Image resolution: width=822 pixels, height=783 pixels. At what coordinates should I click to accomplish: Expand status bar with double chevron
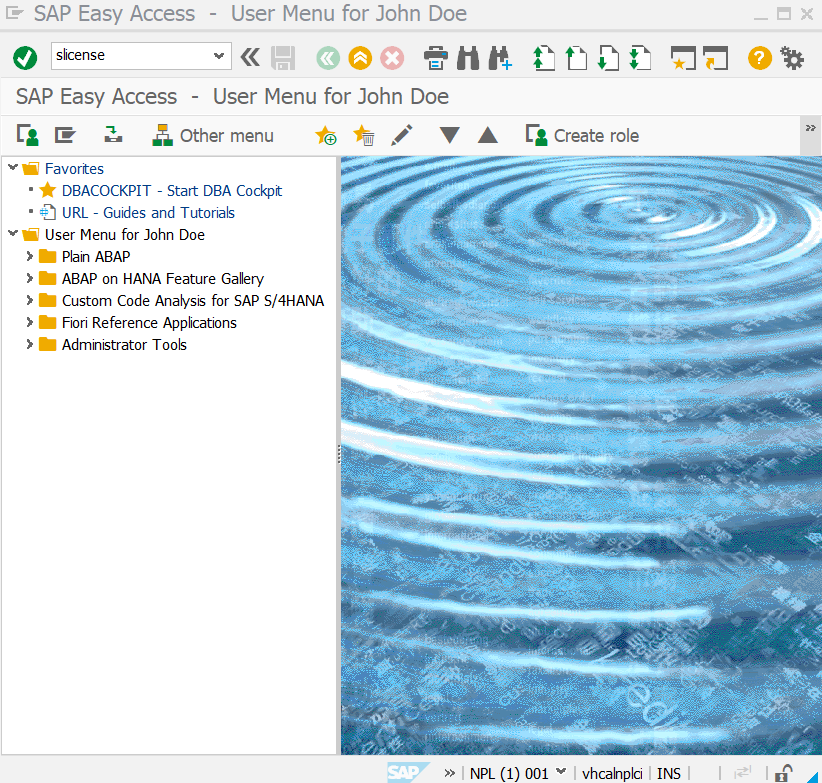coord(449,773)
